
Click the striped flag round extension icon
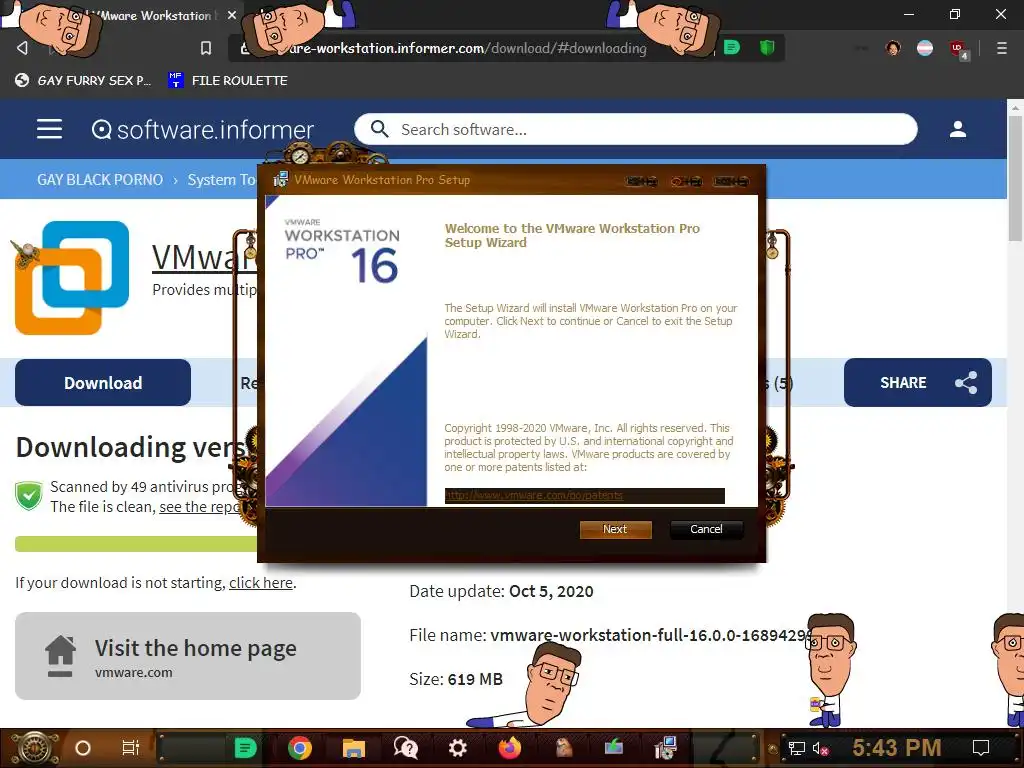coord(925,48)
